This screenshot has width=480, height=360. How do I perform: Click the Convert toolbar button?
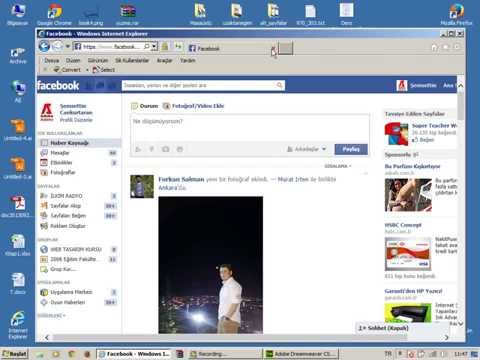pos(67,70)
